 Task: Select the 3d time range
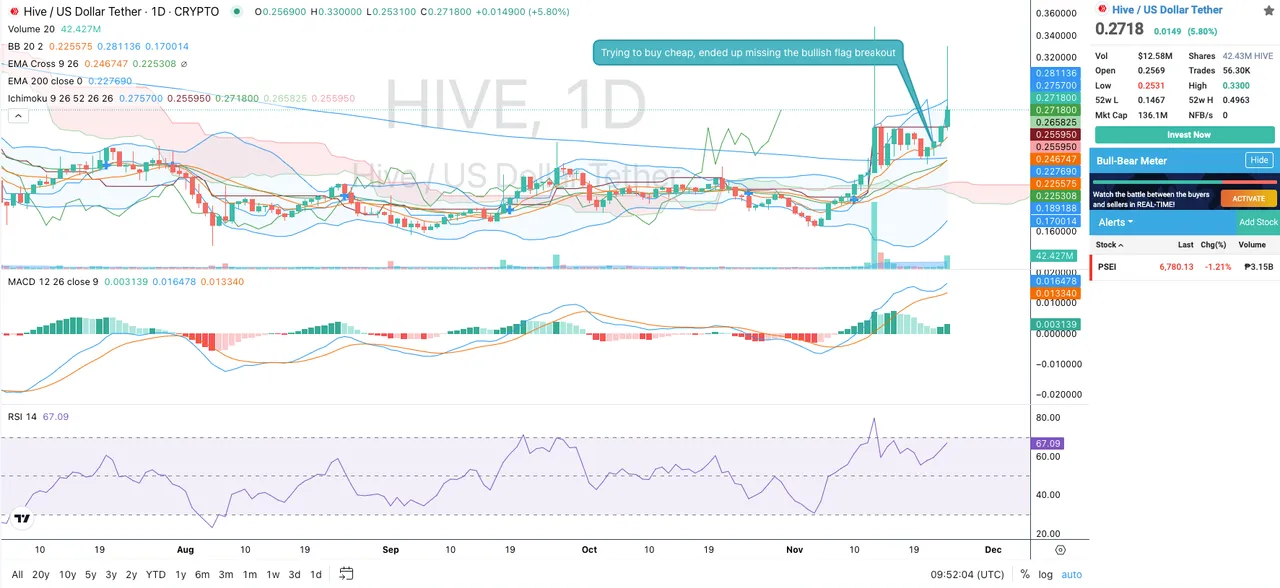(x=295, y=574)
